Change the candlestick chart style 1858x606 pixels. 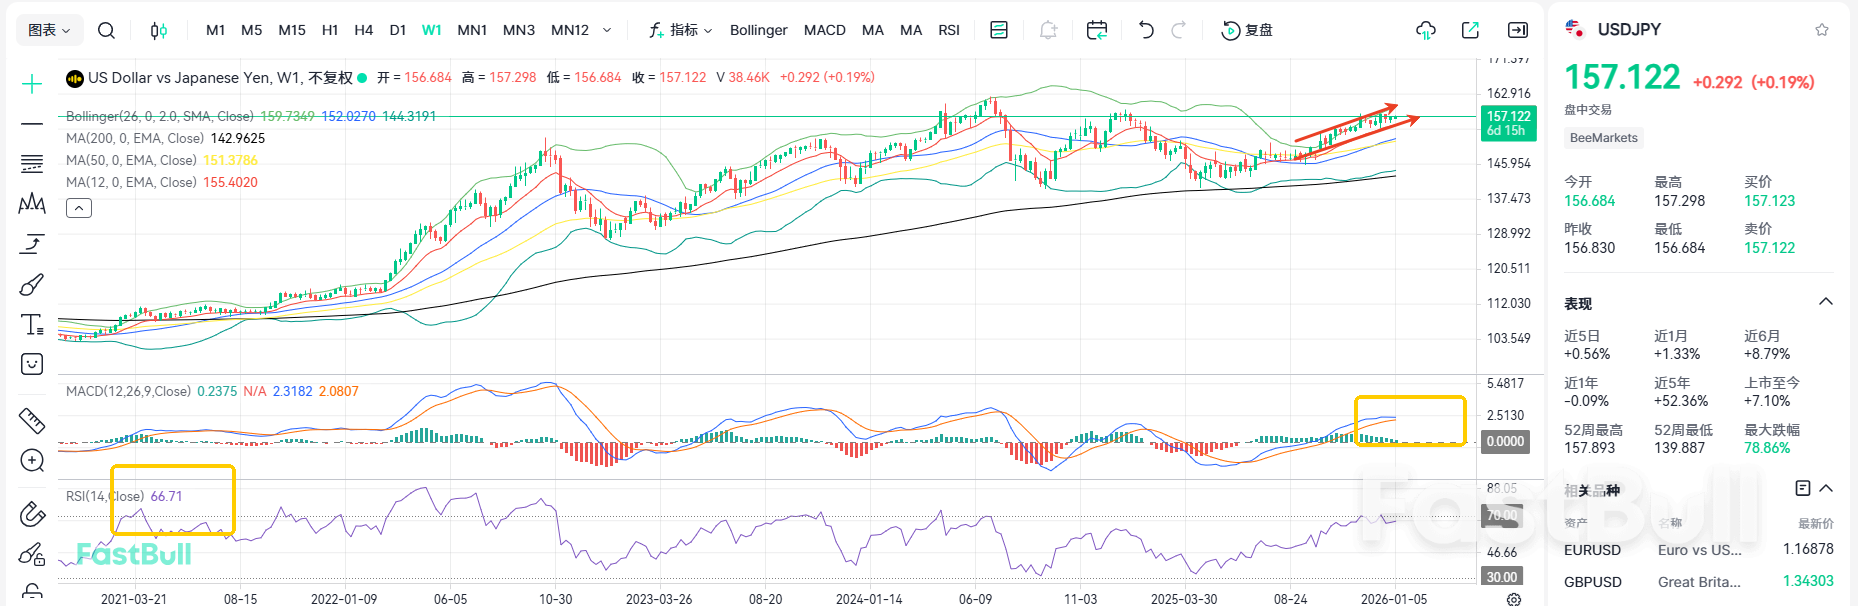tap(158, 30)
